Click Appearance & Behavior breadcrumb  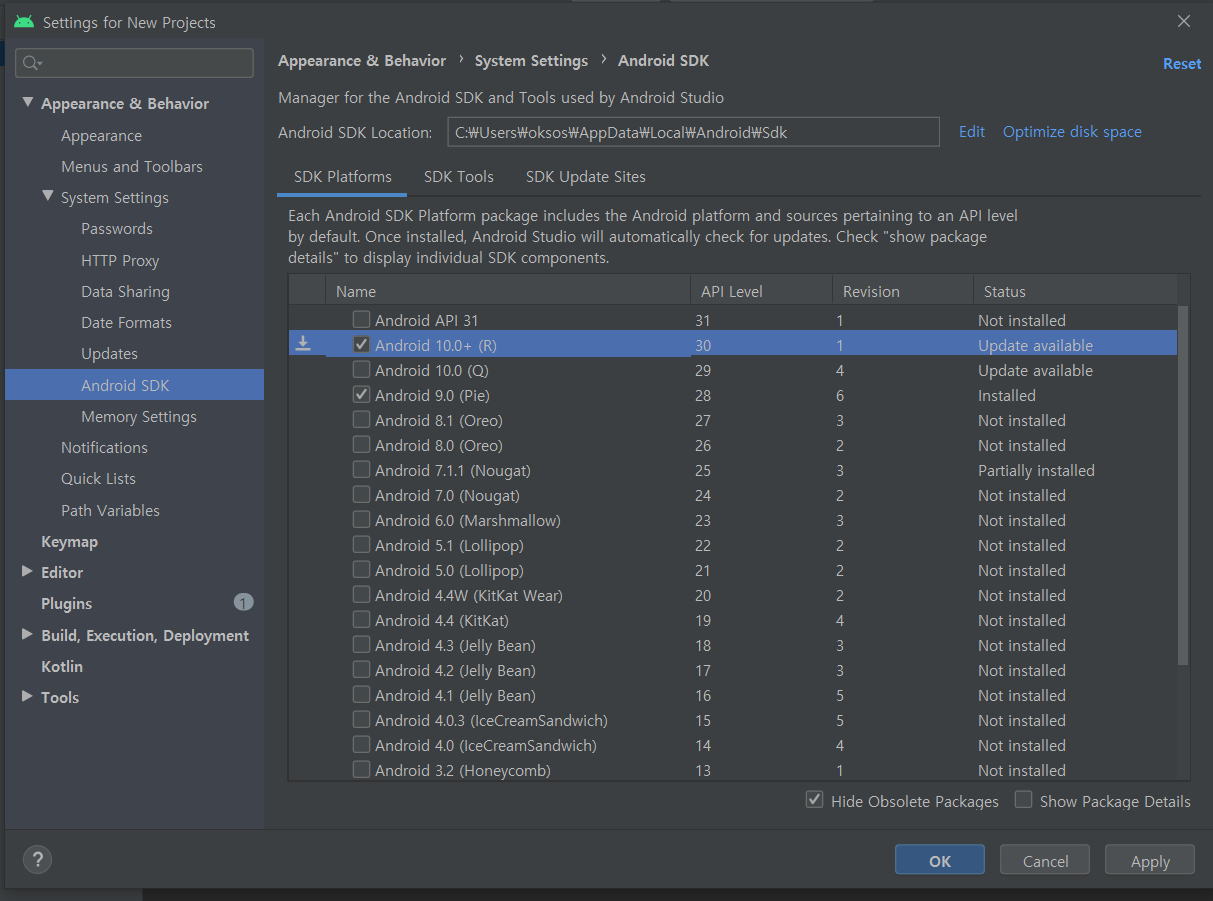click(362, 61)
